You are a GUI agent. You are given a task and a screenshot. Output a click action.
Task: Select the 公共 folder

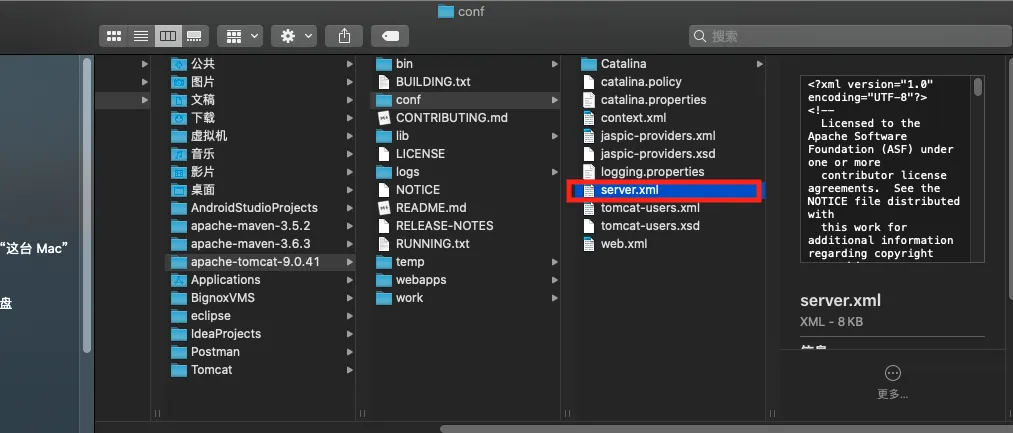click(x=260, y=64)
